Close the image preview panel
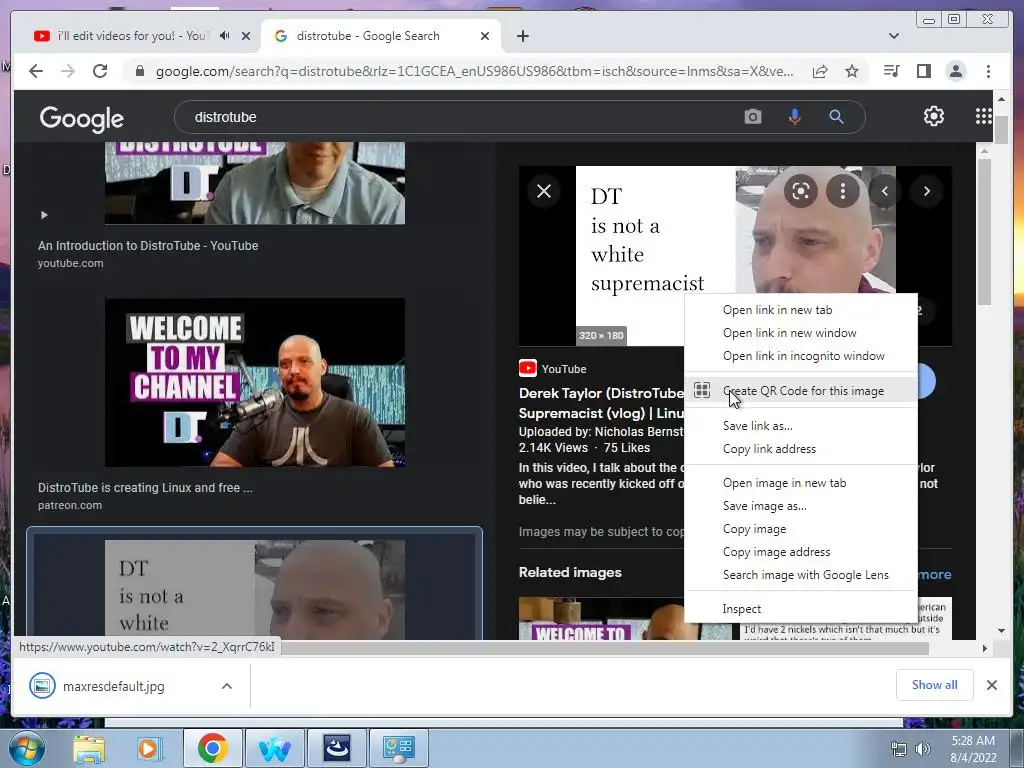This screenshot has width=1024, height=768. [x=544, y=191]
